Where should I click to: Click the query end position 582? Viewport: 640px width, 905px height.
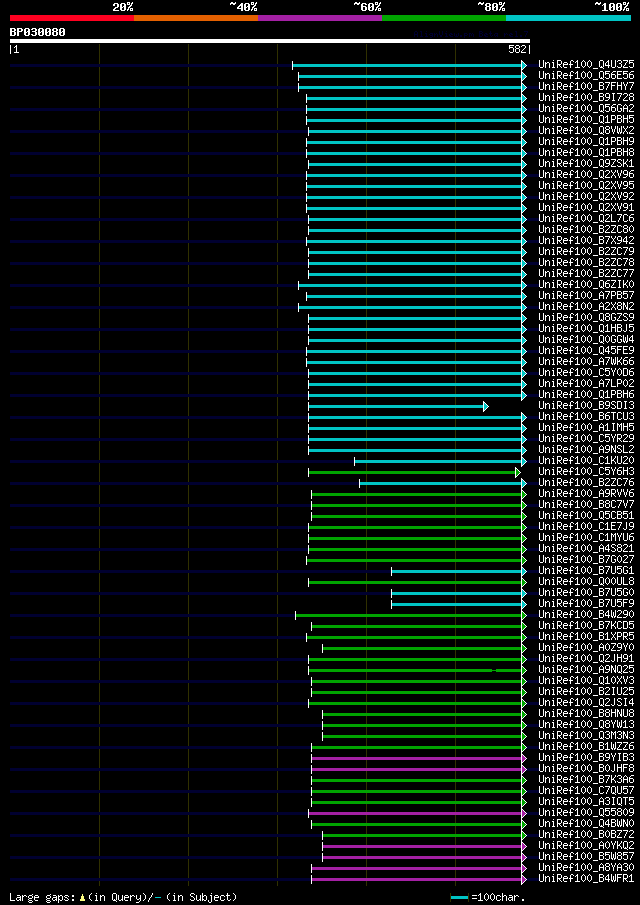click(519, 50)
